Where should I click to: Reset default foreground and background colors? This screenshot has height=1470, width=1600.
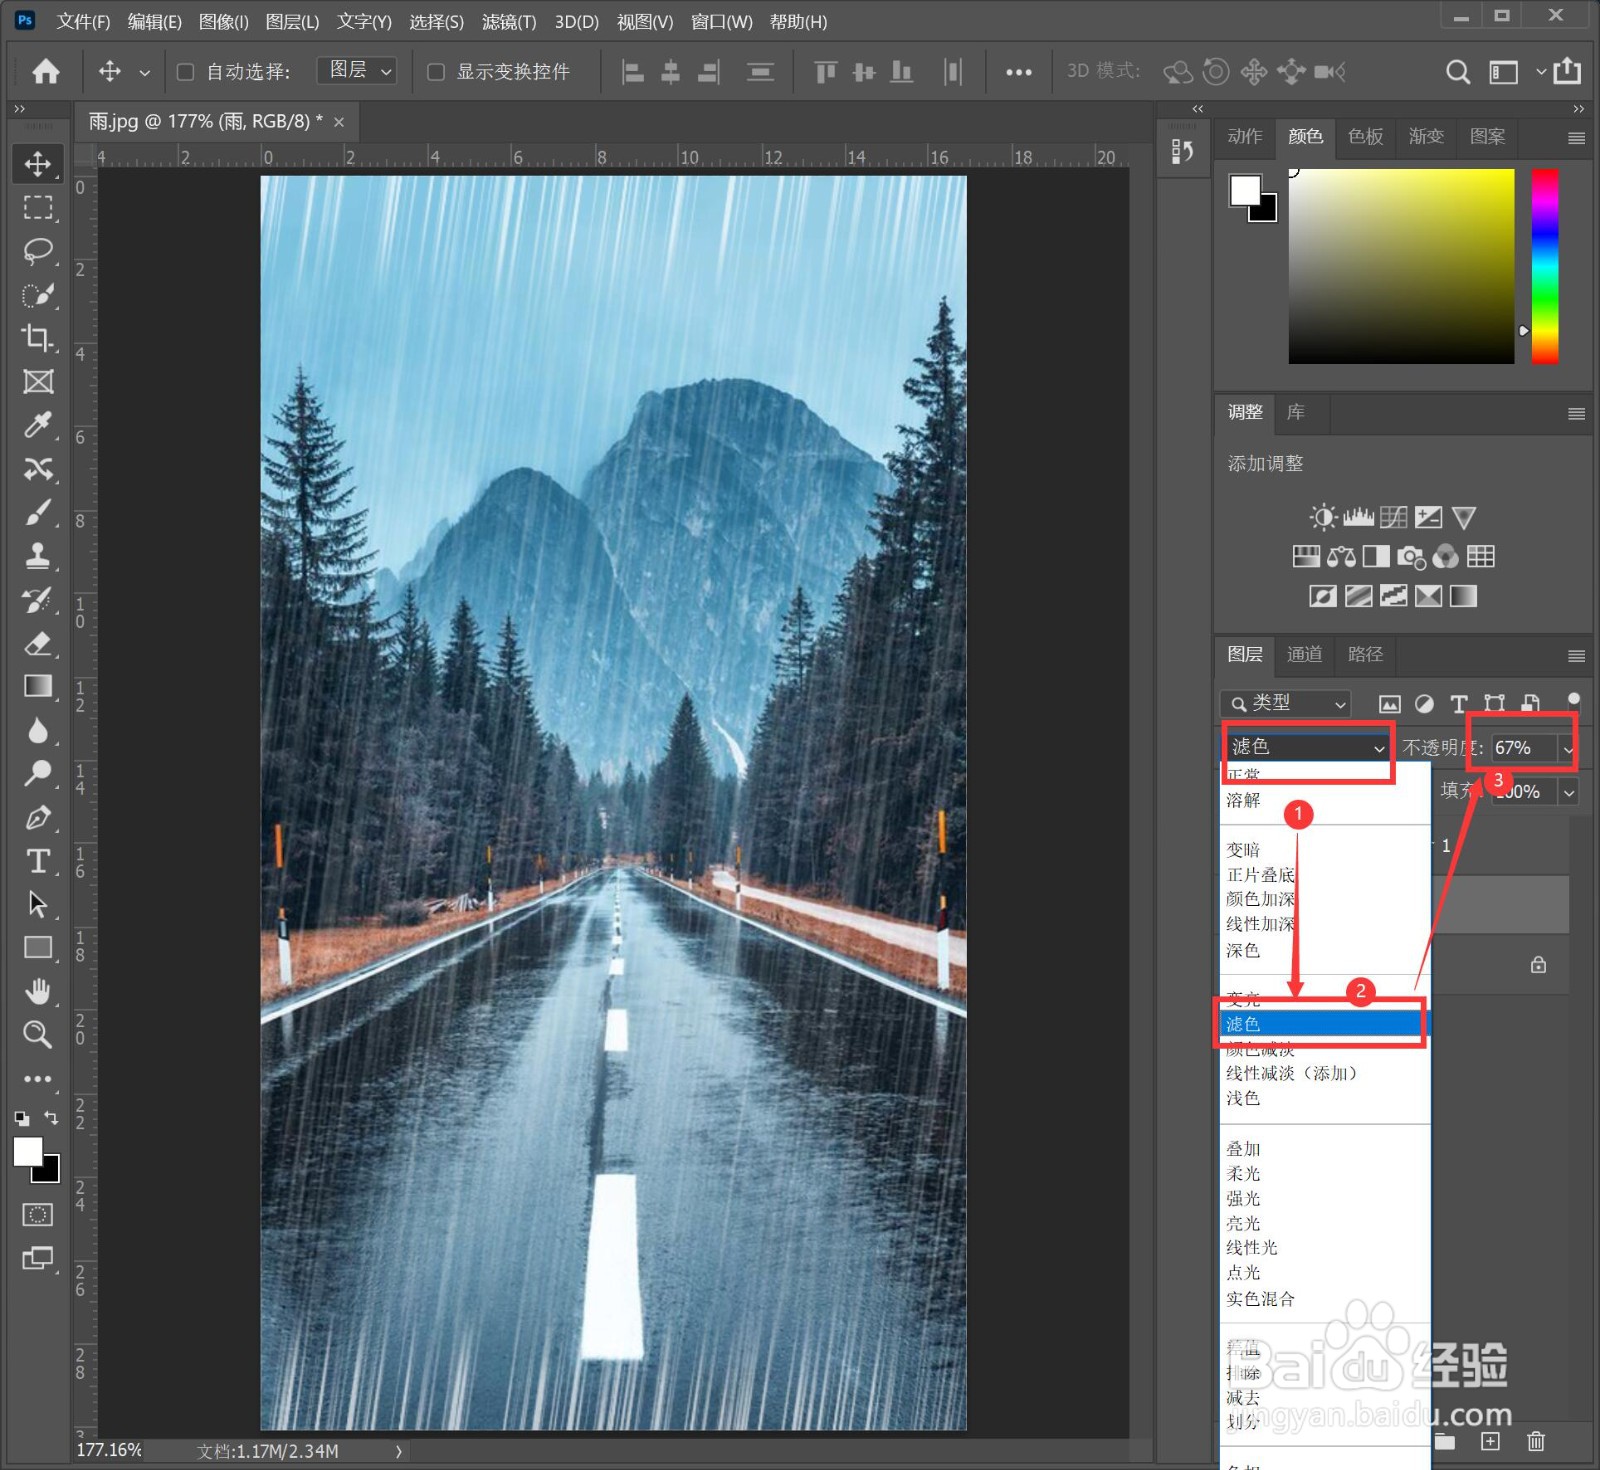(x=22, y=1118)
